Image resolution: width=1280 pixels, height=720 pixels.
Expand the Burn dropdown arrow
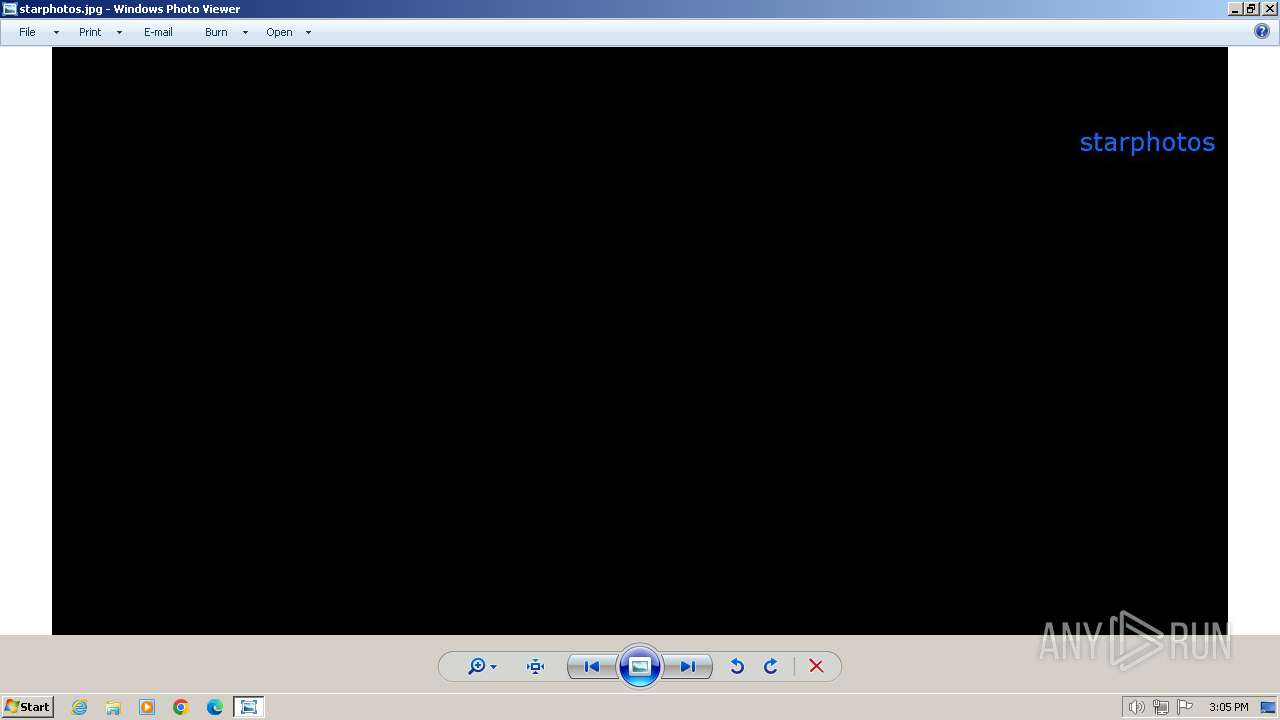(245, 32)
